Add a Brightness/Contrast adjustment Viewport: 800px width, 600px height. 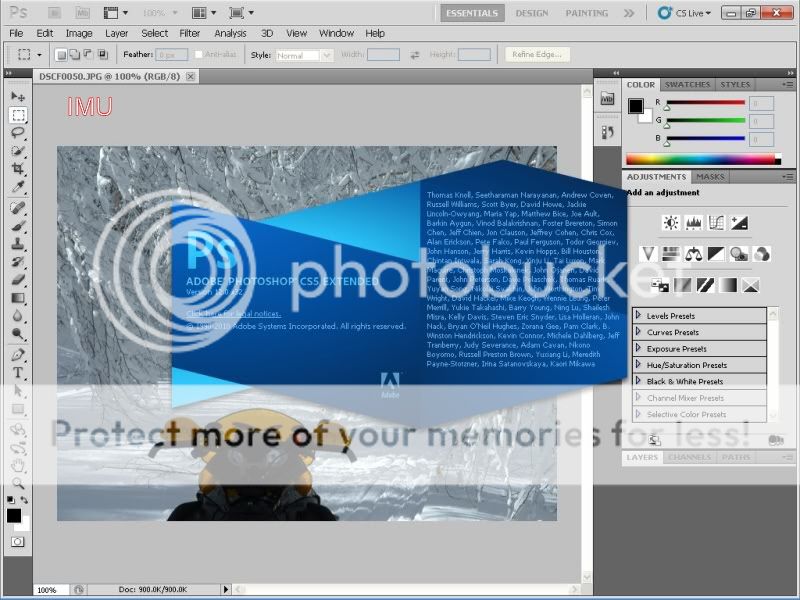point(670,223)
